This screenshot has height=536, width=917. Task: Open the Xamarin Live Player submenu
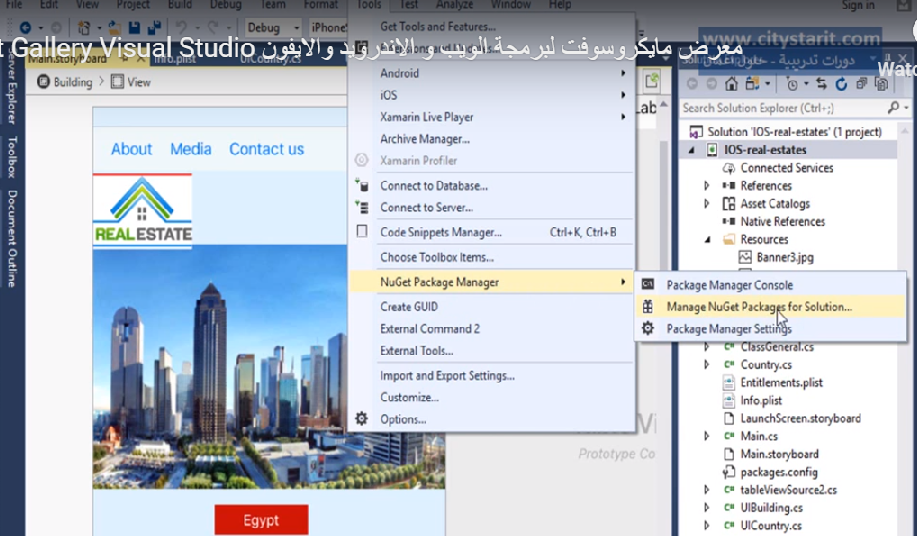[490, 117]
